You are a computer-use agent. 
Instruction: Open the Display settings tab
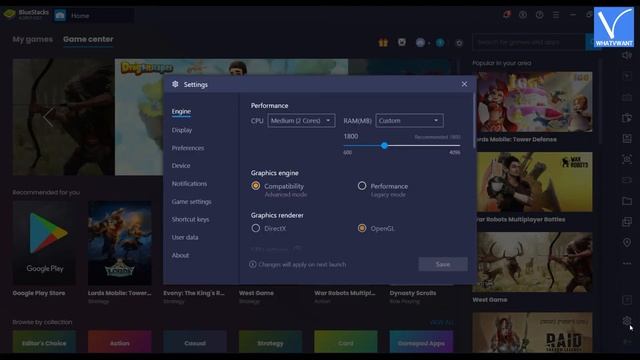(182, 130)
